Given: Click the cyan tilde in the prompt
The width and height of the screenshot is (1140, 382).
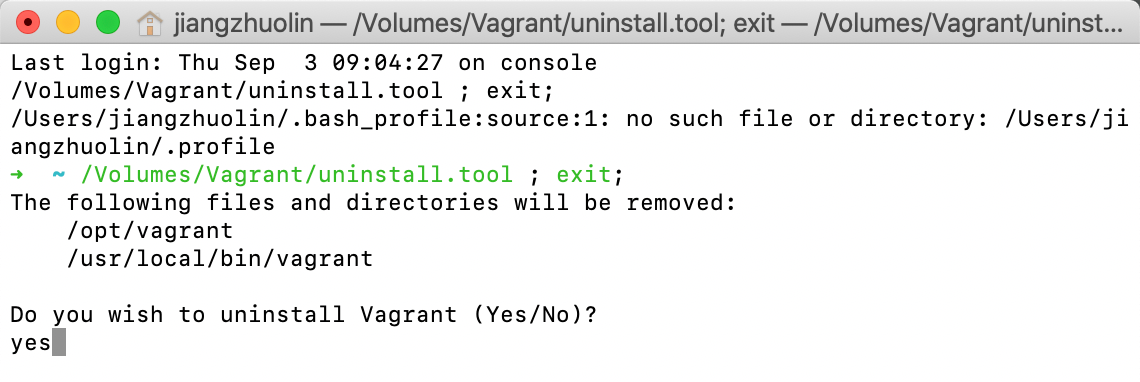Looking at the screenshot, I should [x=59, y=175].
